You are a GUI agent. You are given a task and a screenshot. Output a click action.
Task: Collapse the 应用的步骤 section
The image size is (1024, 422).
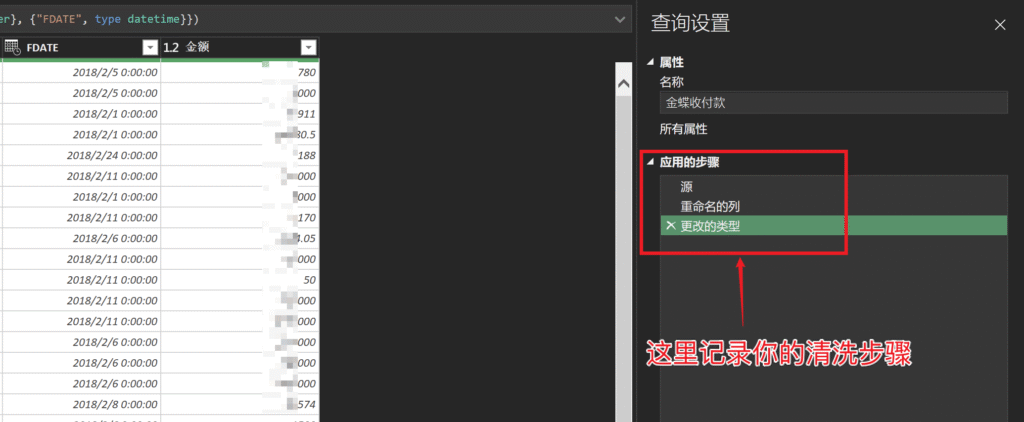click(650, 162)
